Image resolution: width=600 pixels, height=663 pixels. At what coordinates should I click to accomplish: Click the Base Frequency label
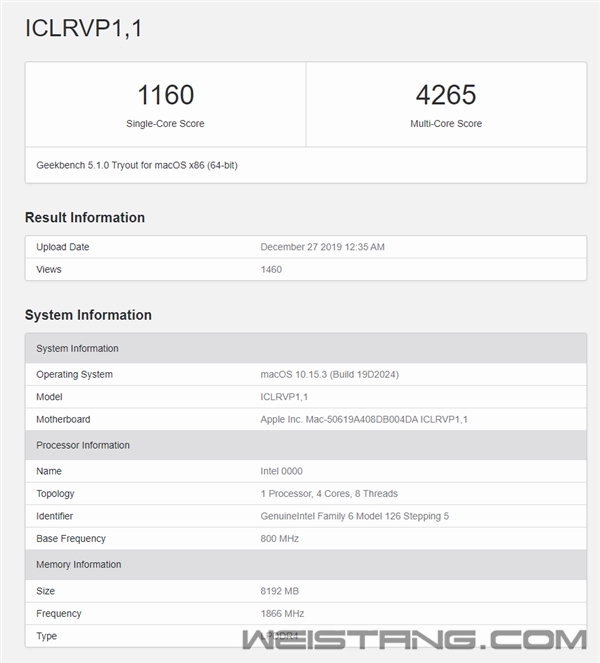tap(71, 539)
